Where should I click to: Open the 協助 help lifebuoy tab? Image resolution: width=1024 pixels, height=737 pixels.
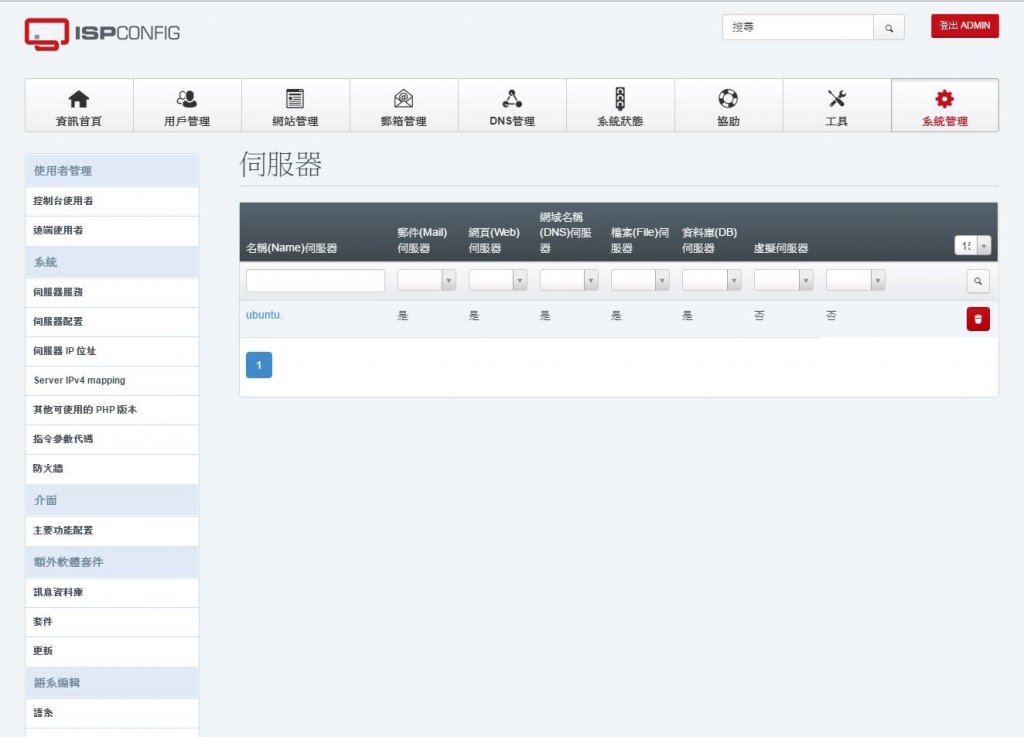pos(729,106)
